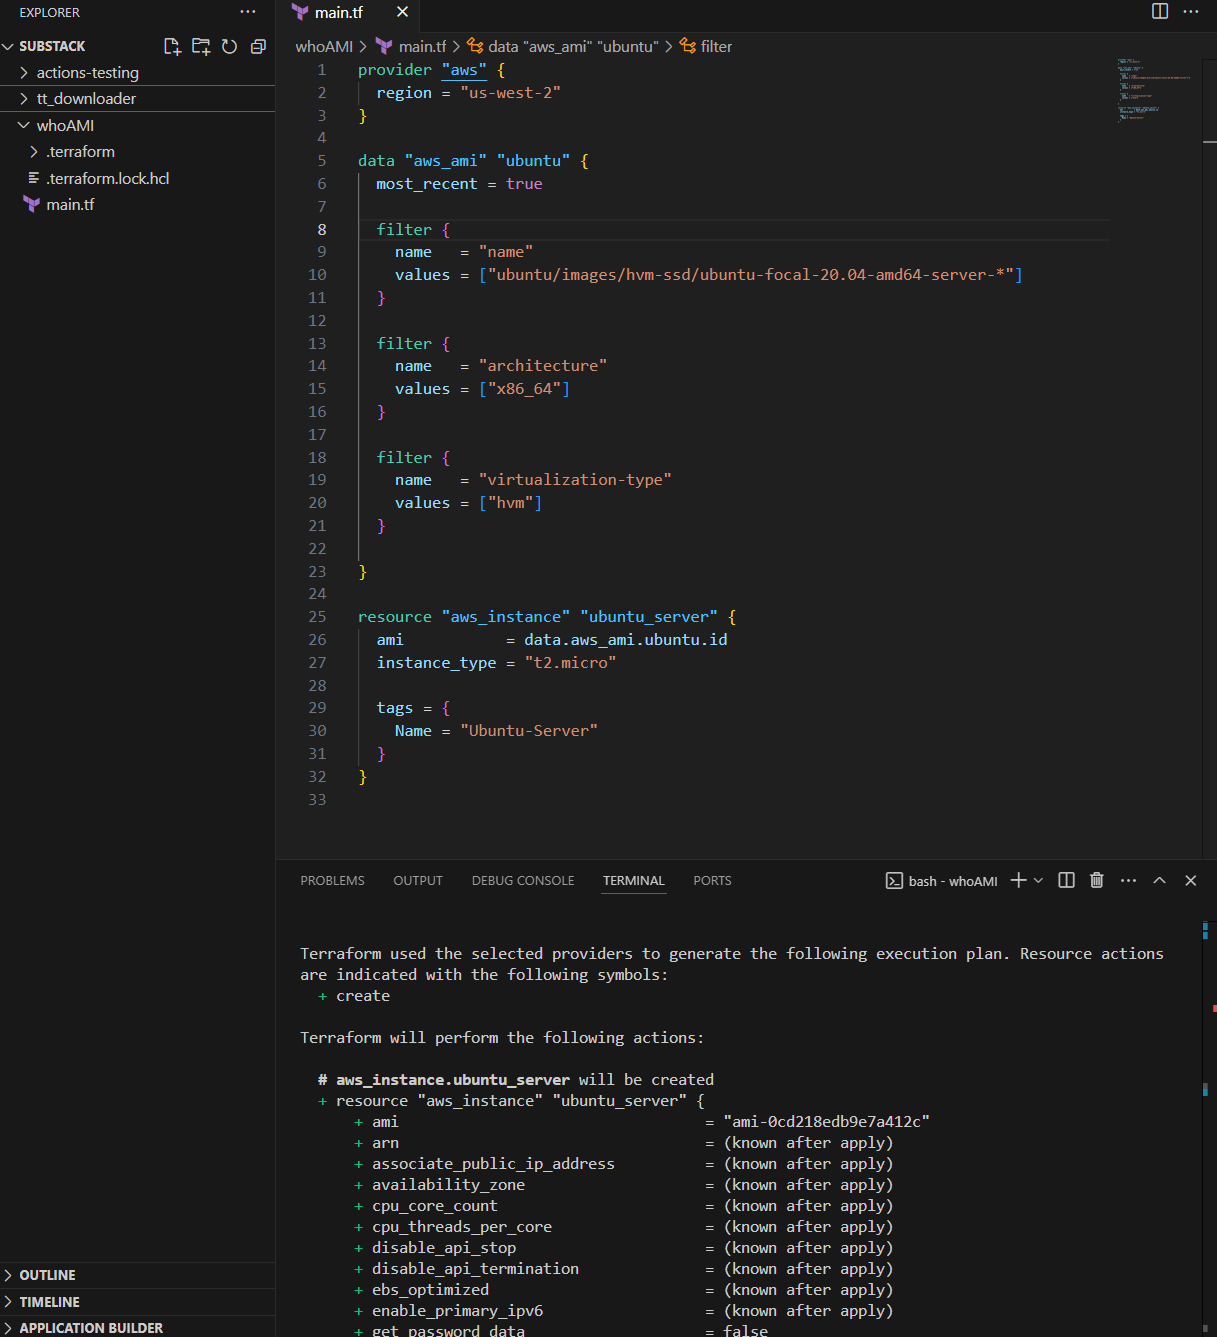Kill terminal with the trash icon
Viewport: 1217px width, 1337px height.
(x=1096, y=880)
